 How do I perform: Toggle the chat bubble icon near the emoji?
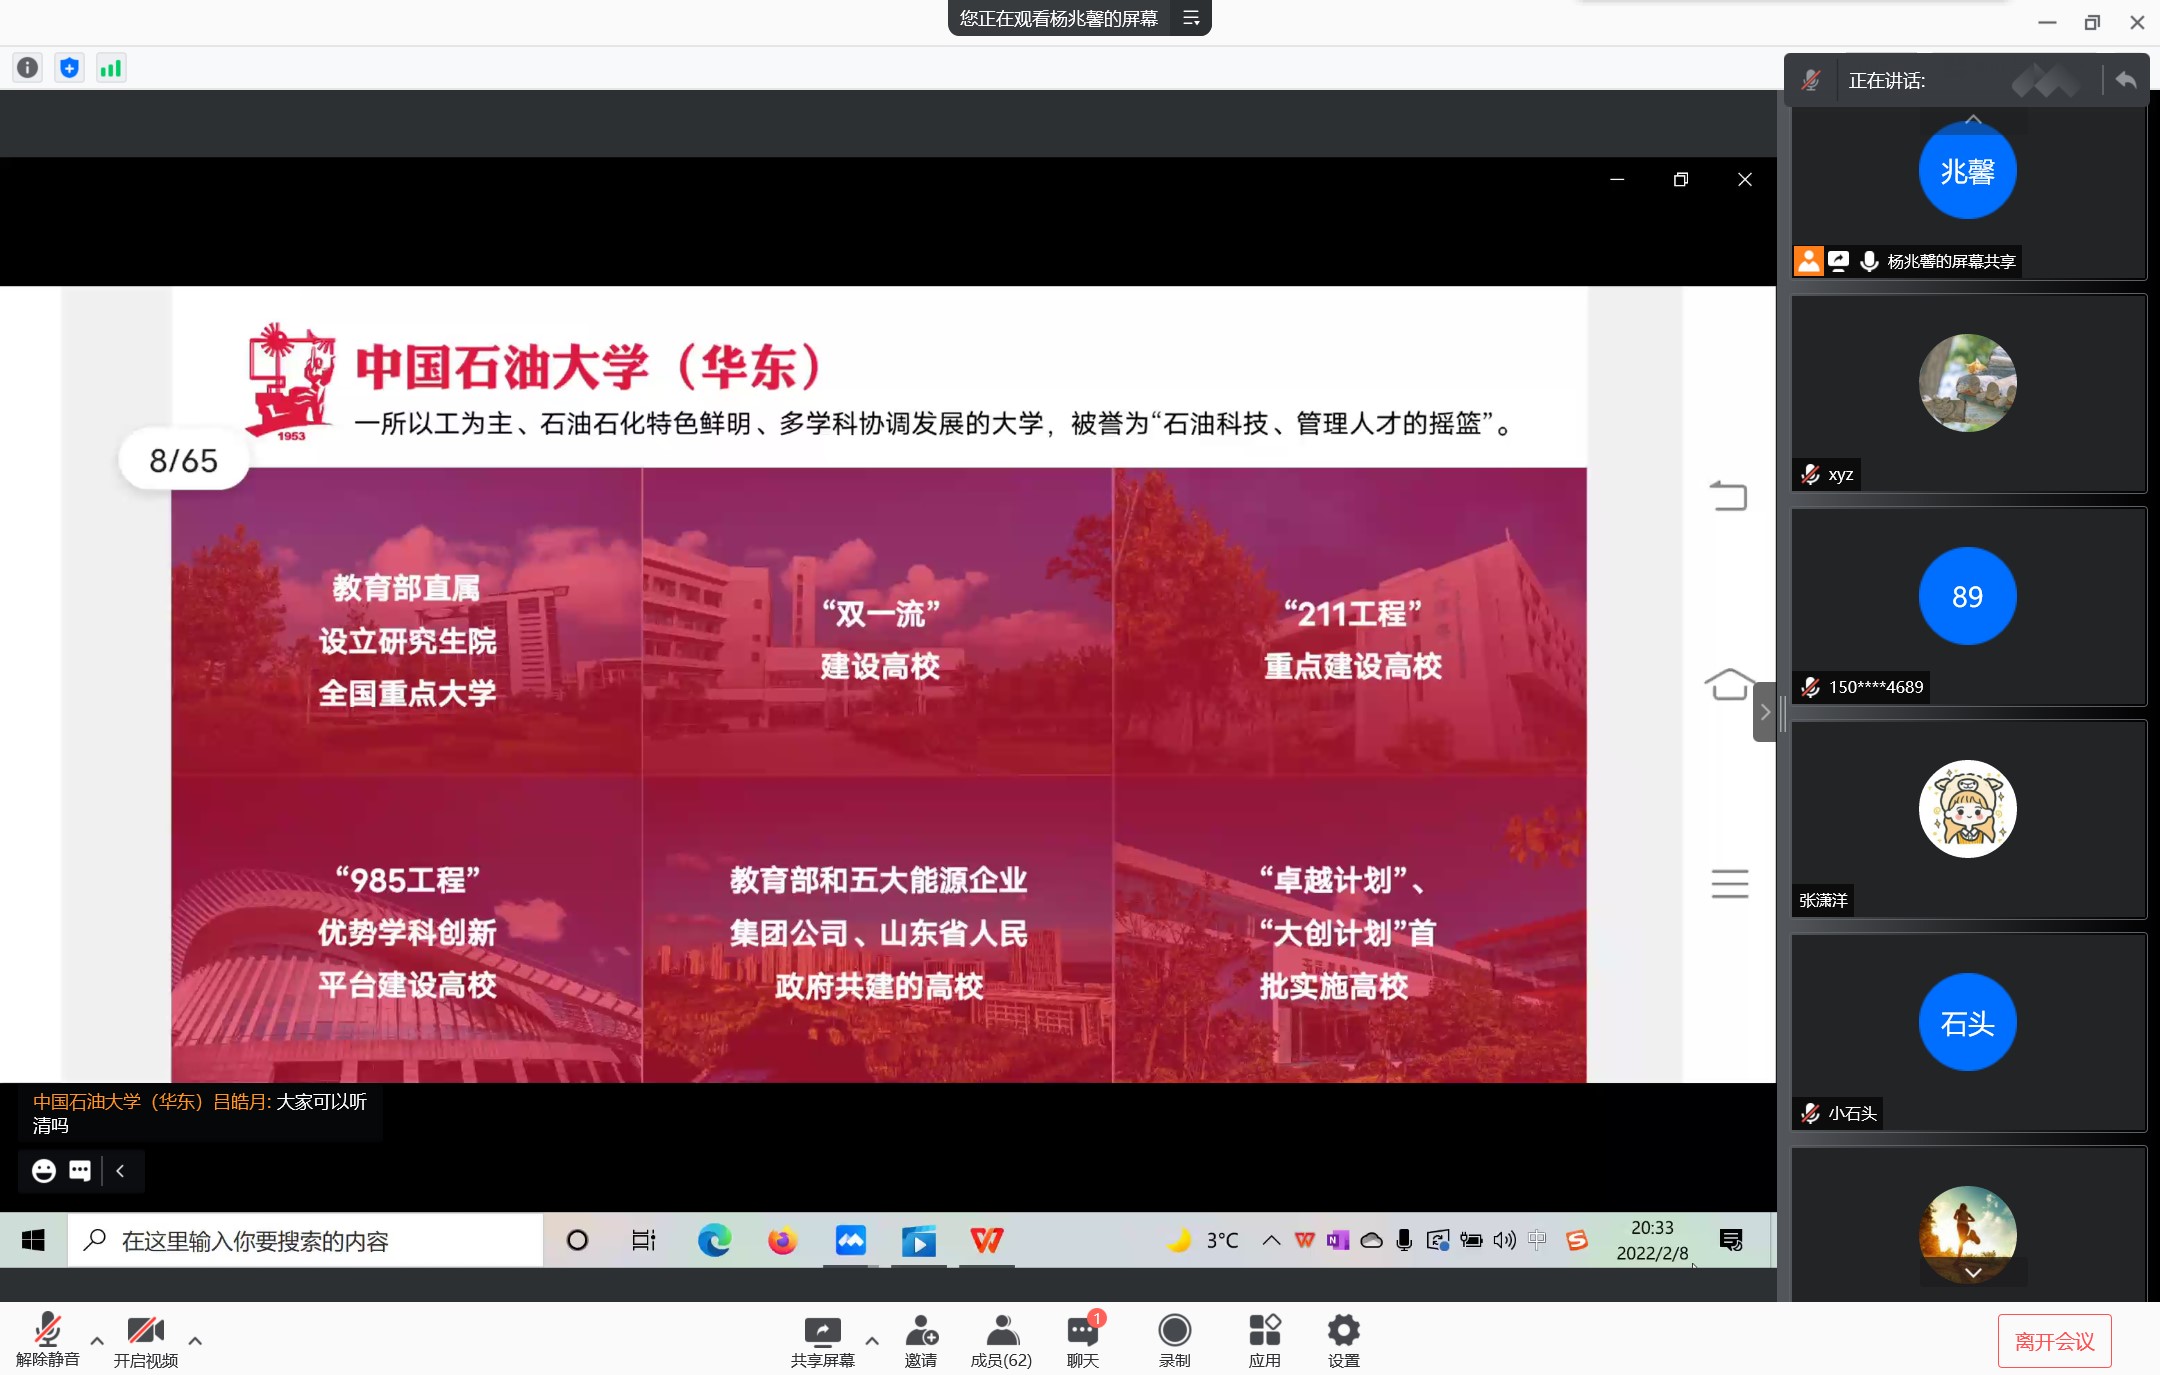(x=79, y=1170)
